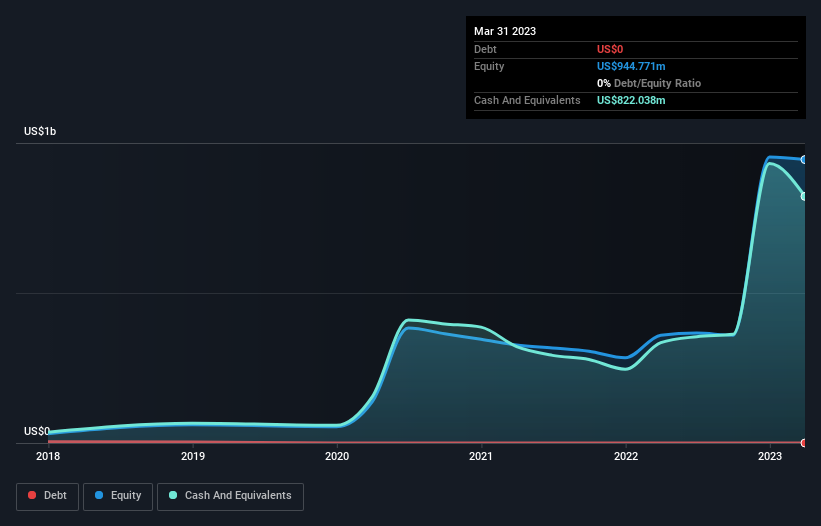Click the Equity tooltip row label
This screenshot has height=526, width=821.
click(489, 66)
